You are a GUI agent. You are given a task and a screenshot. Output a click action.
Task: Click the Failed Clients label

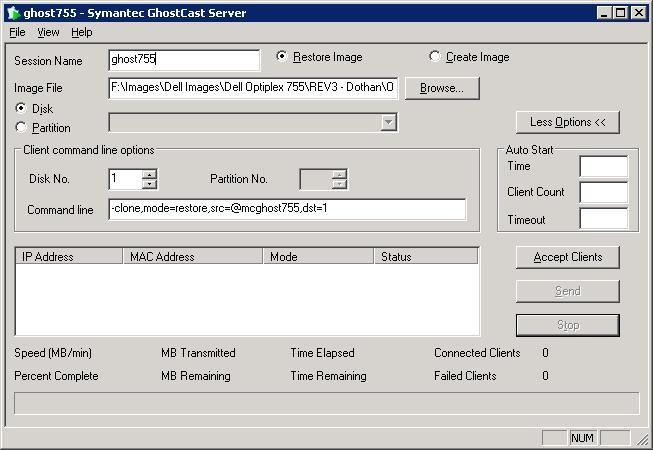pos(465,376)
